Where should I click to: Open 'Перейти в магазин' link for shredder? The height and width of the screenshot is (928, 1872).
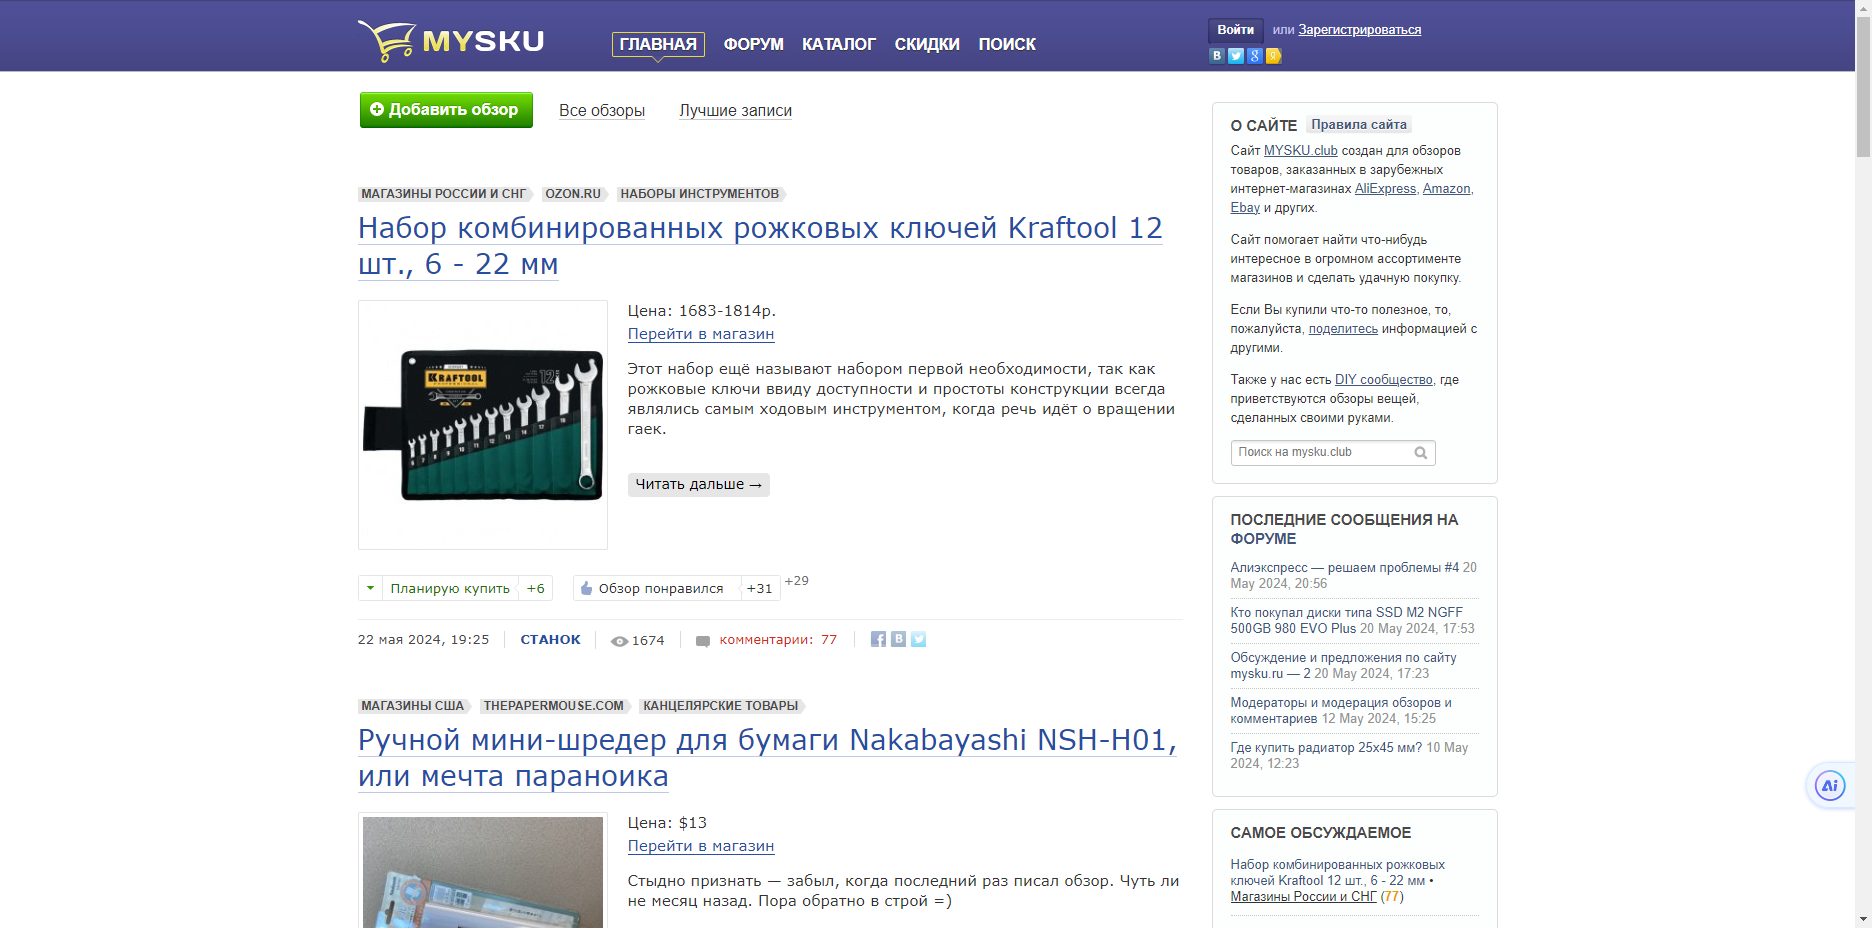coord(700,845)
